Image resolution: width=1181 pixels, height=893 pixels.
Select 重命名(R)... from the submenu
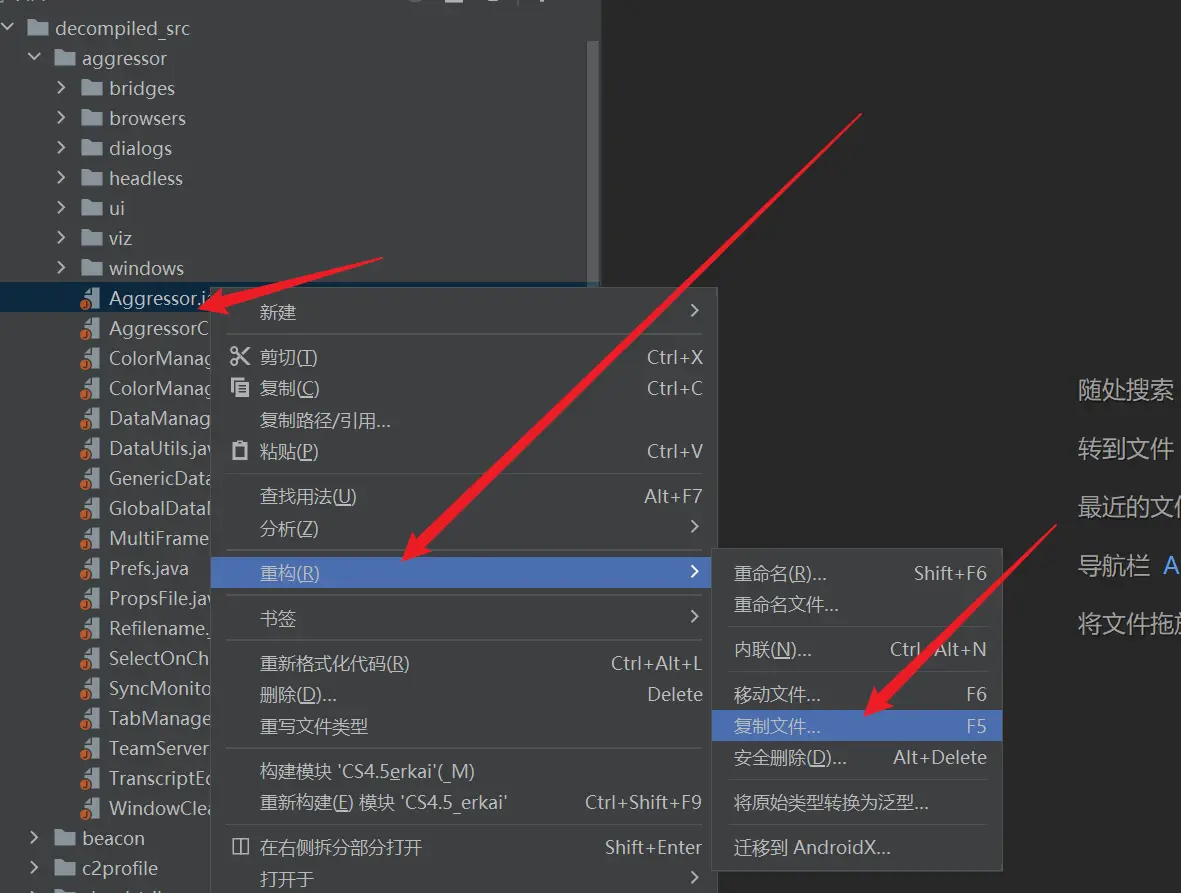click(x=780, y=573)
